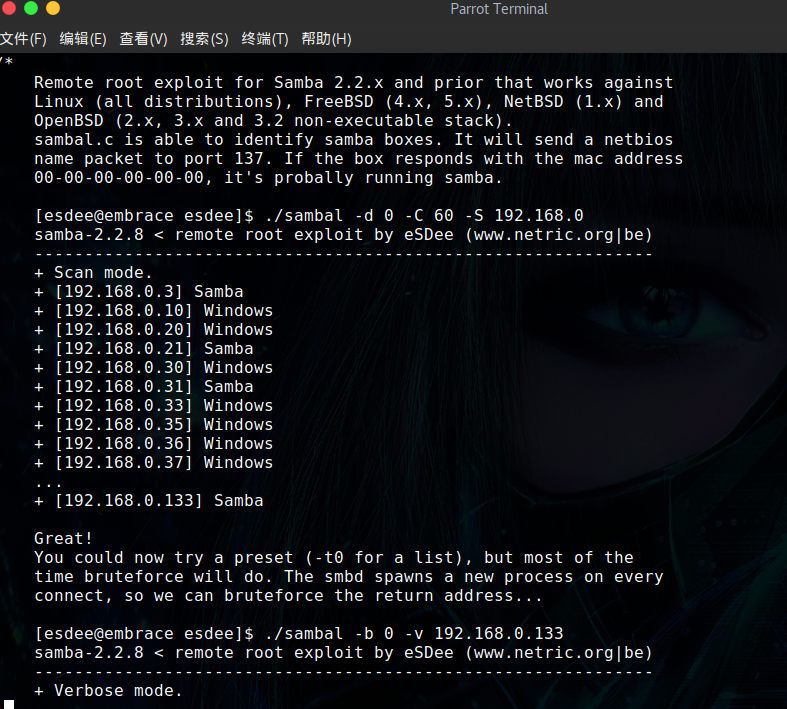Click 'Linux (all distributions), FreeBSD' line
787x709 pixels.
tap(348, 101)
